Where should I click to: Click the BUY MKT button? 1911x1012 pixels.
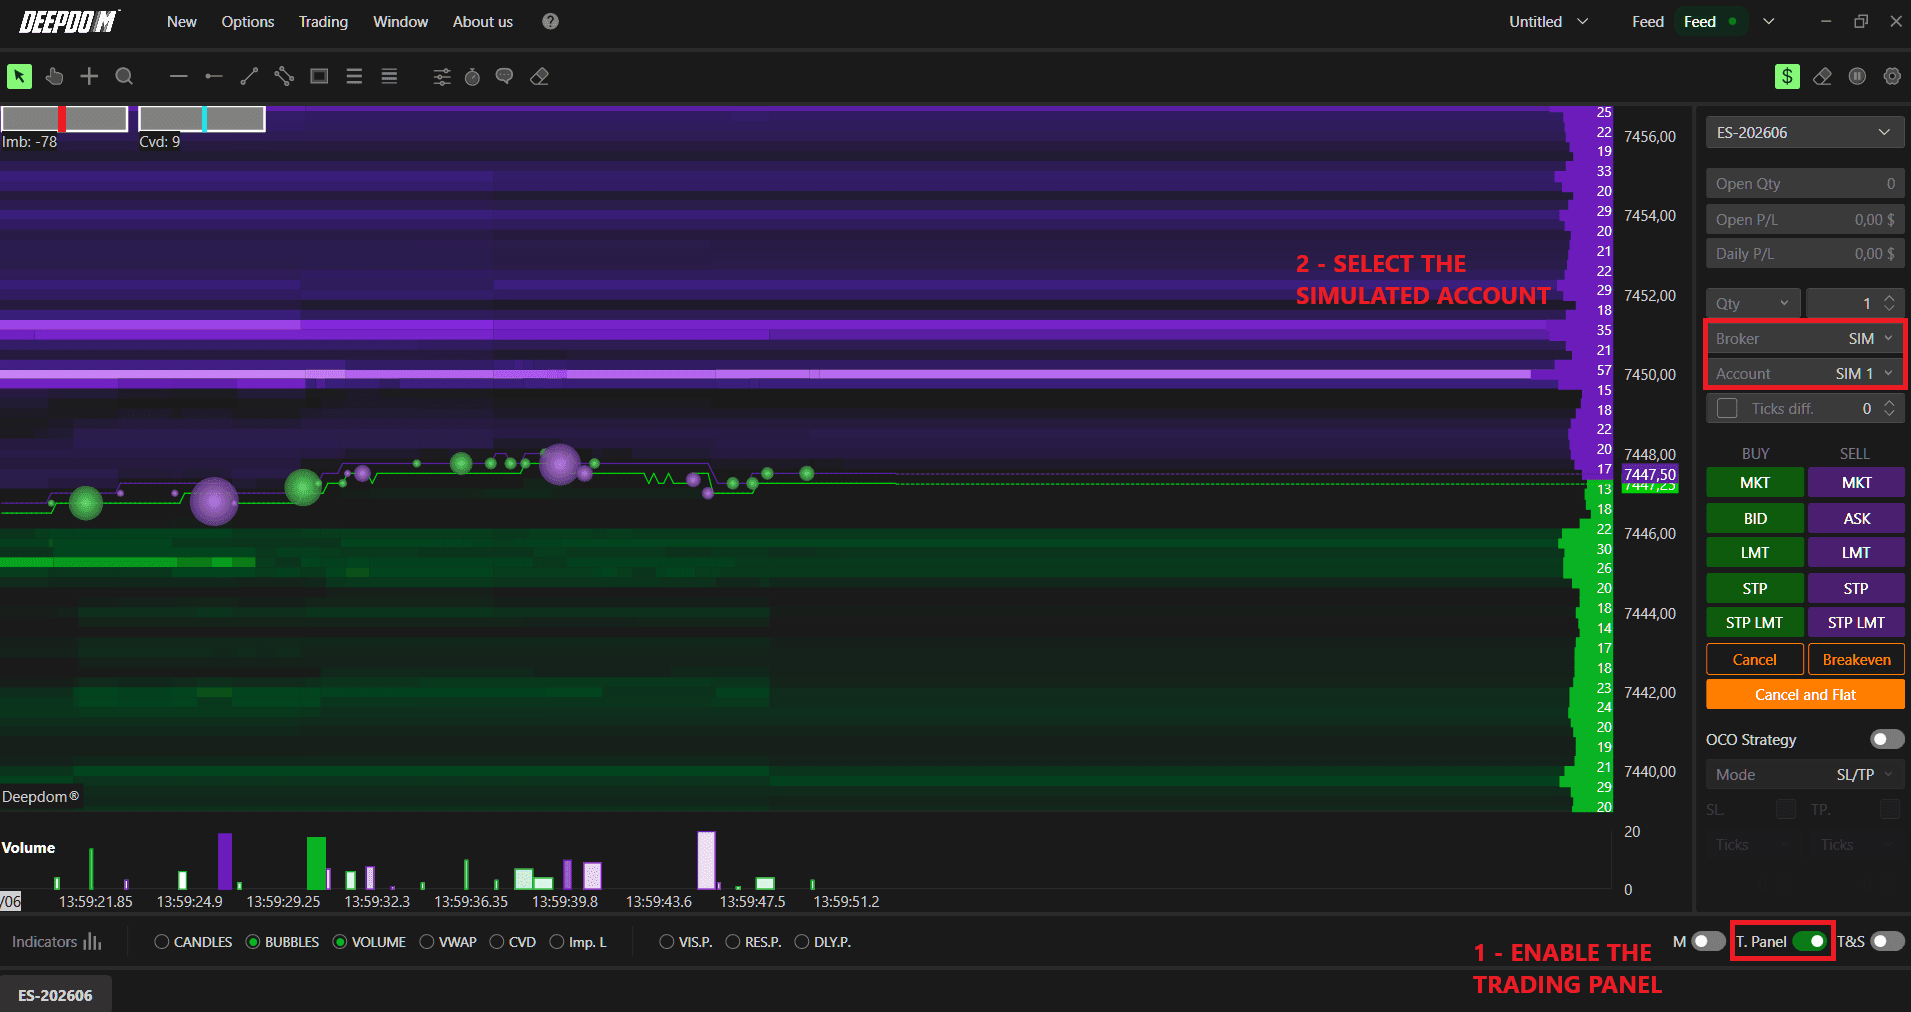[1755, 482]
